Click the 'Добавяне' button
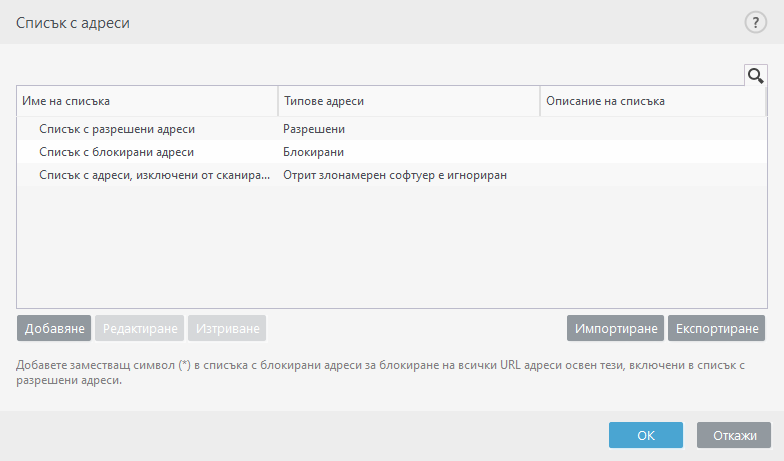Viewport: 784px width, 461px height. pos(54,328)
